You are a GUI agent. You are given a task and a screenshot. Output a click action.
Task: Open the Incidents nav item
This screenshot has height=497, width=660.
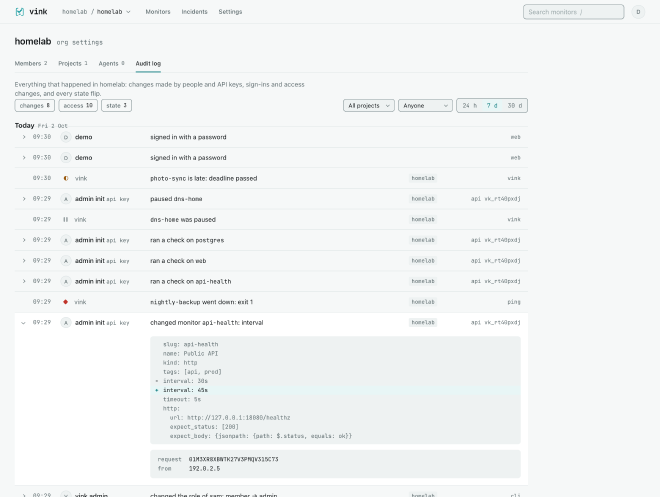194,12
